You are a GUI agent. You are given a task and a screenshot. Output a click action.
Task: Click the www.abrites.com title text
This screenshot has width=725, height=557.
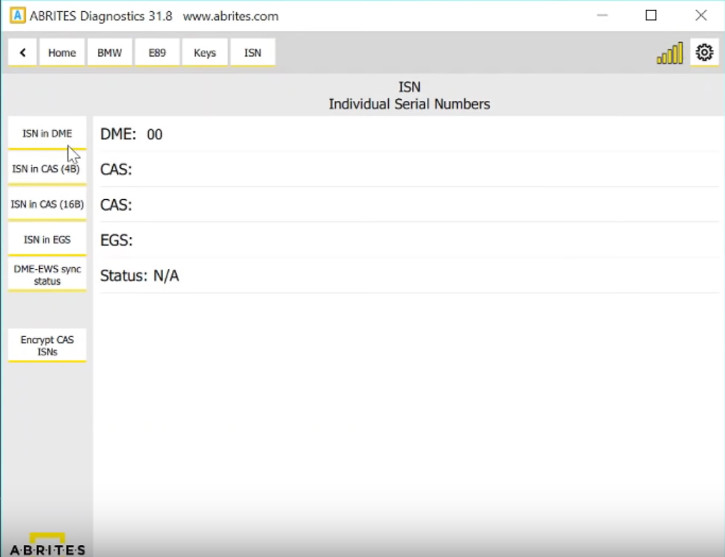231,16
